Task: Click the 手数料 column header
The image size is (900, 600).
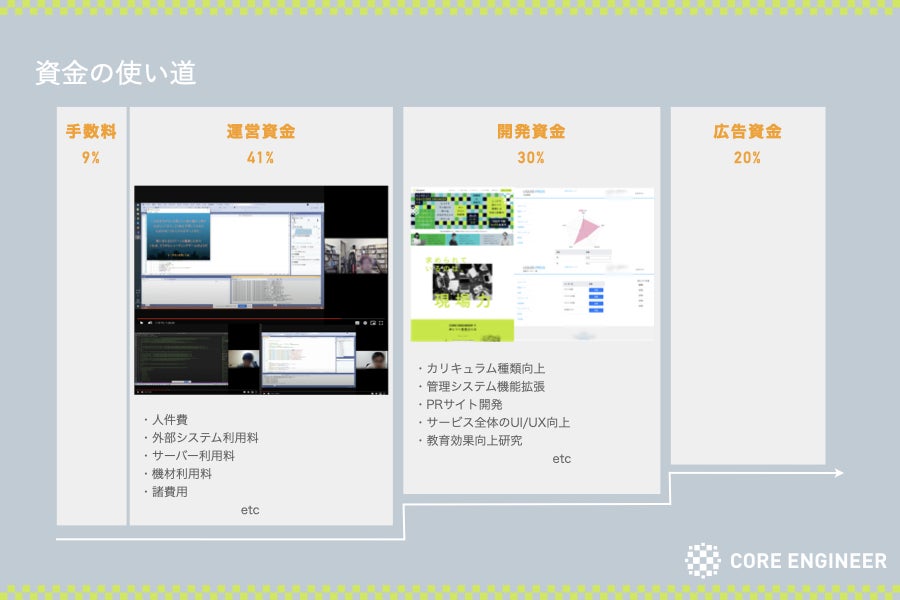Action: (91, 132)
